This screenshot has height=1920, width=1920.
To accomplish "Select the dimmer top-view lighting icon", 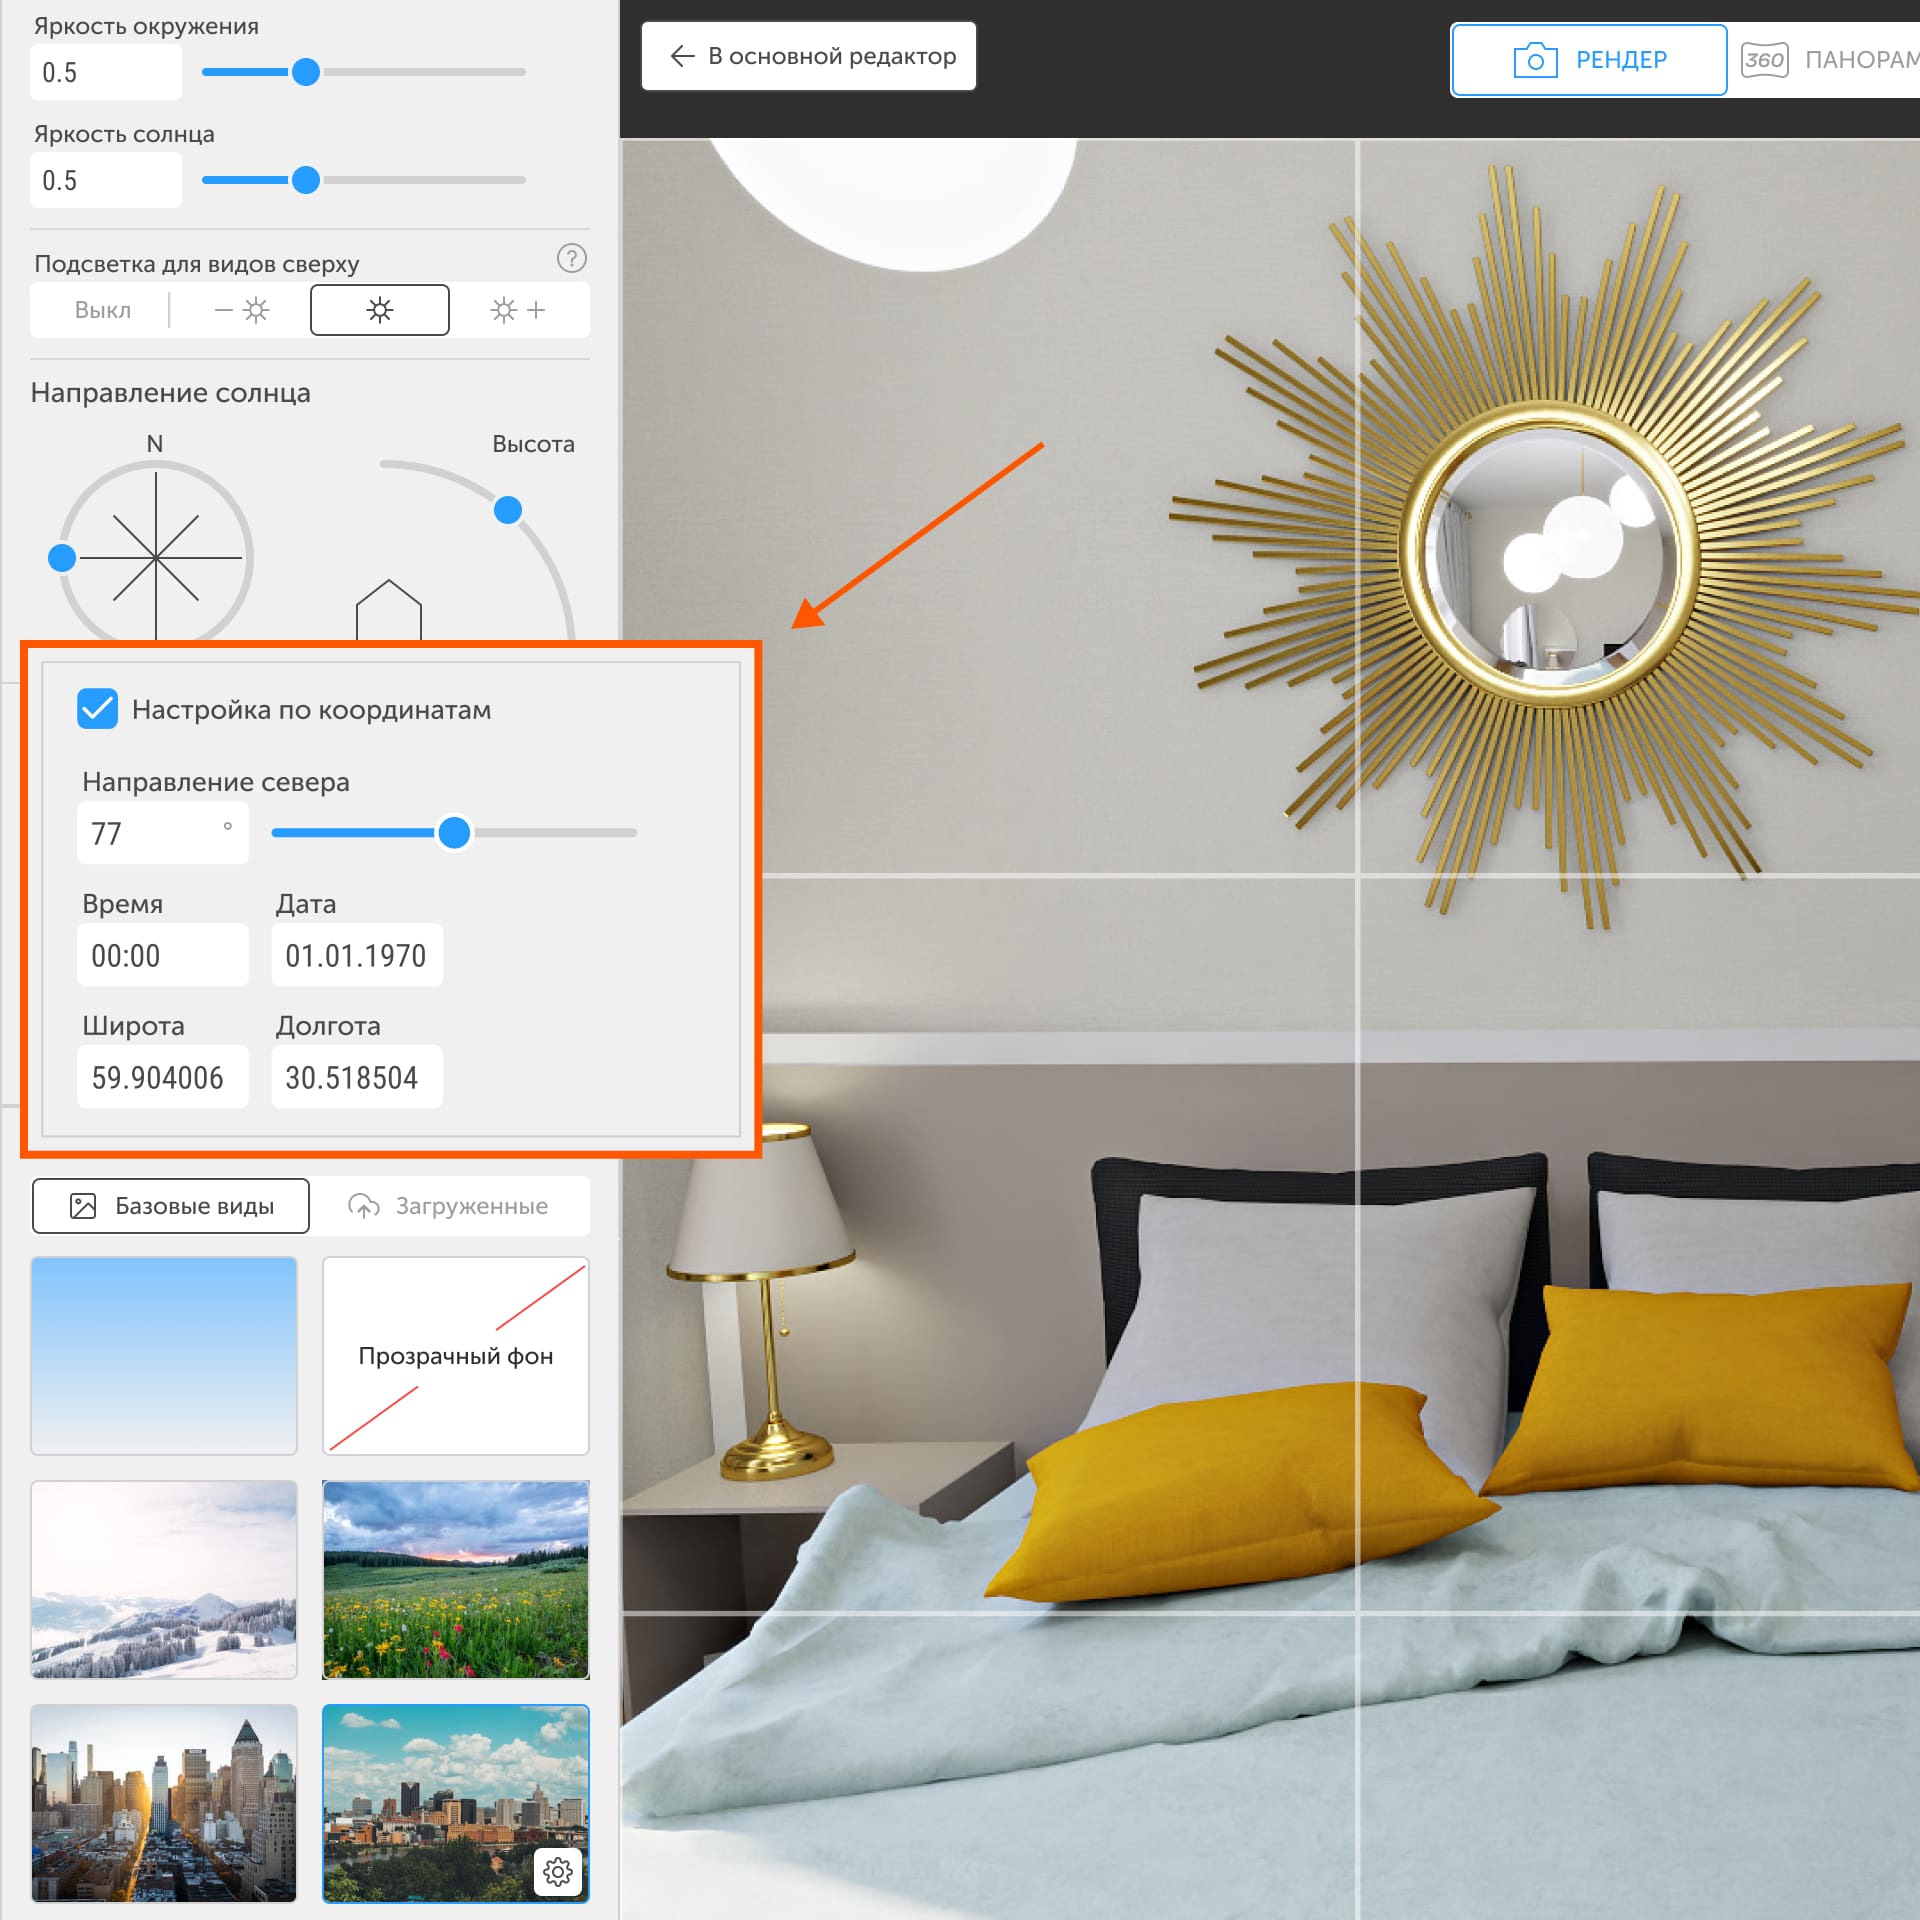I will pyautogui.click(x=242, y=310).
